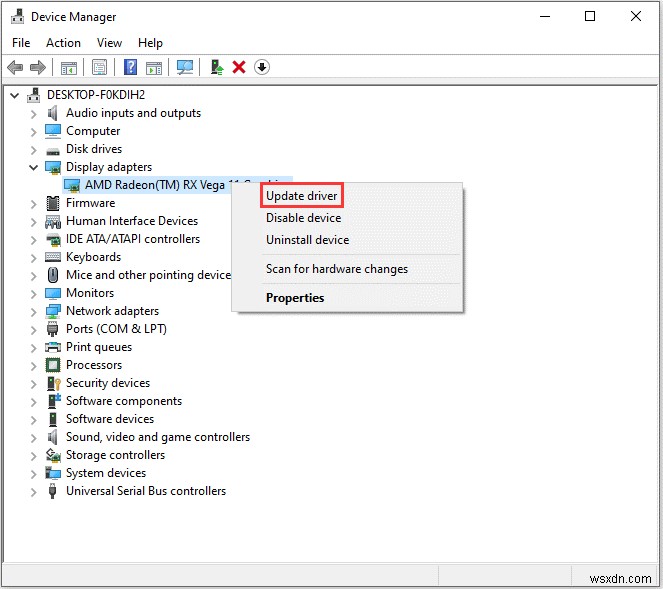Click the Mice and other pointing devices icon

[x=53, y=275]
